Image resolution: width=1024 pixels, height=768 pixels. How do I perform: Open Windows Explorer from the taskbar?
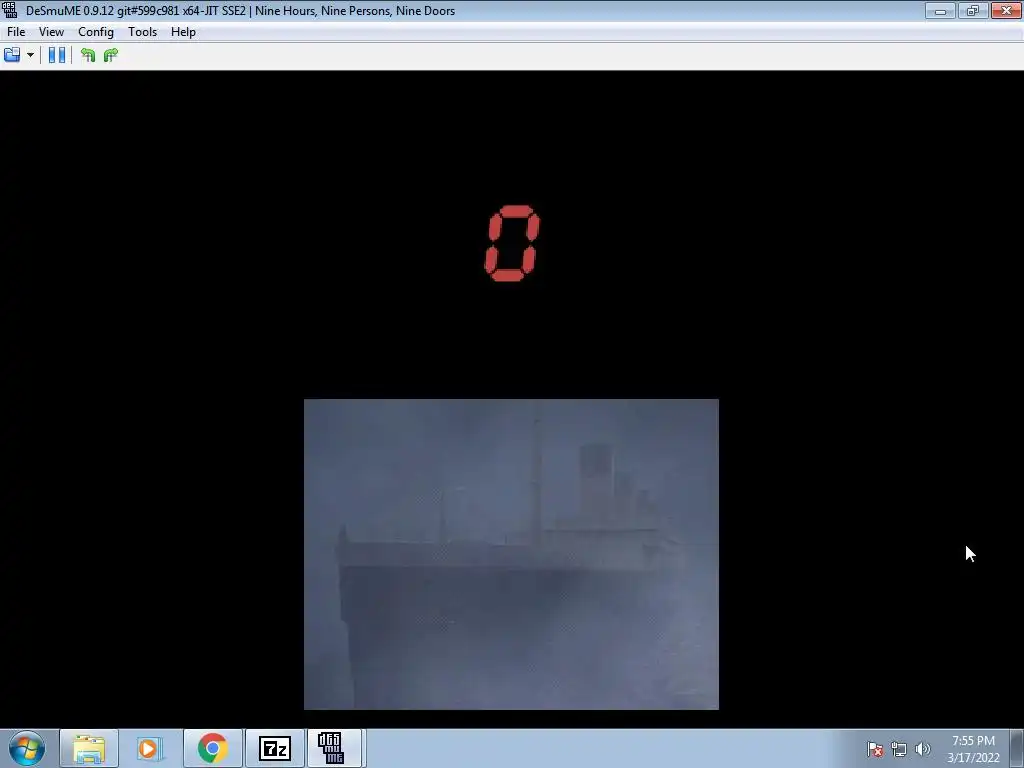(89, 748)
